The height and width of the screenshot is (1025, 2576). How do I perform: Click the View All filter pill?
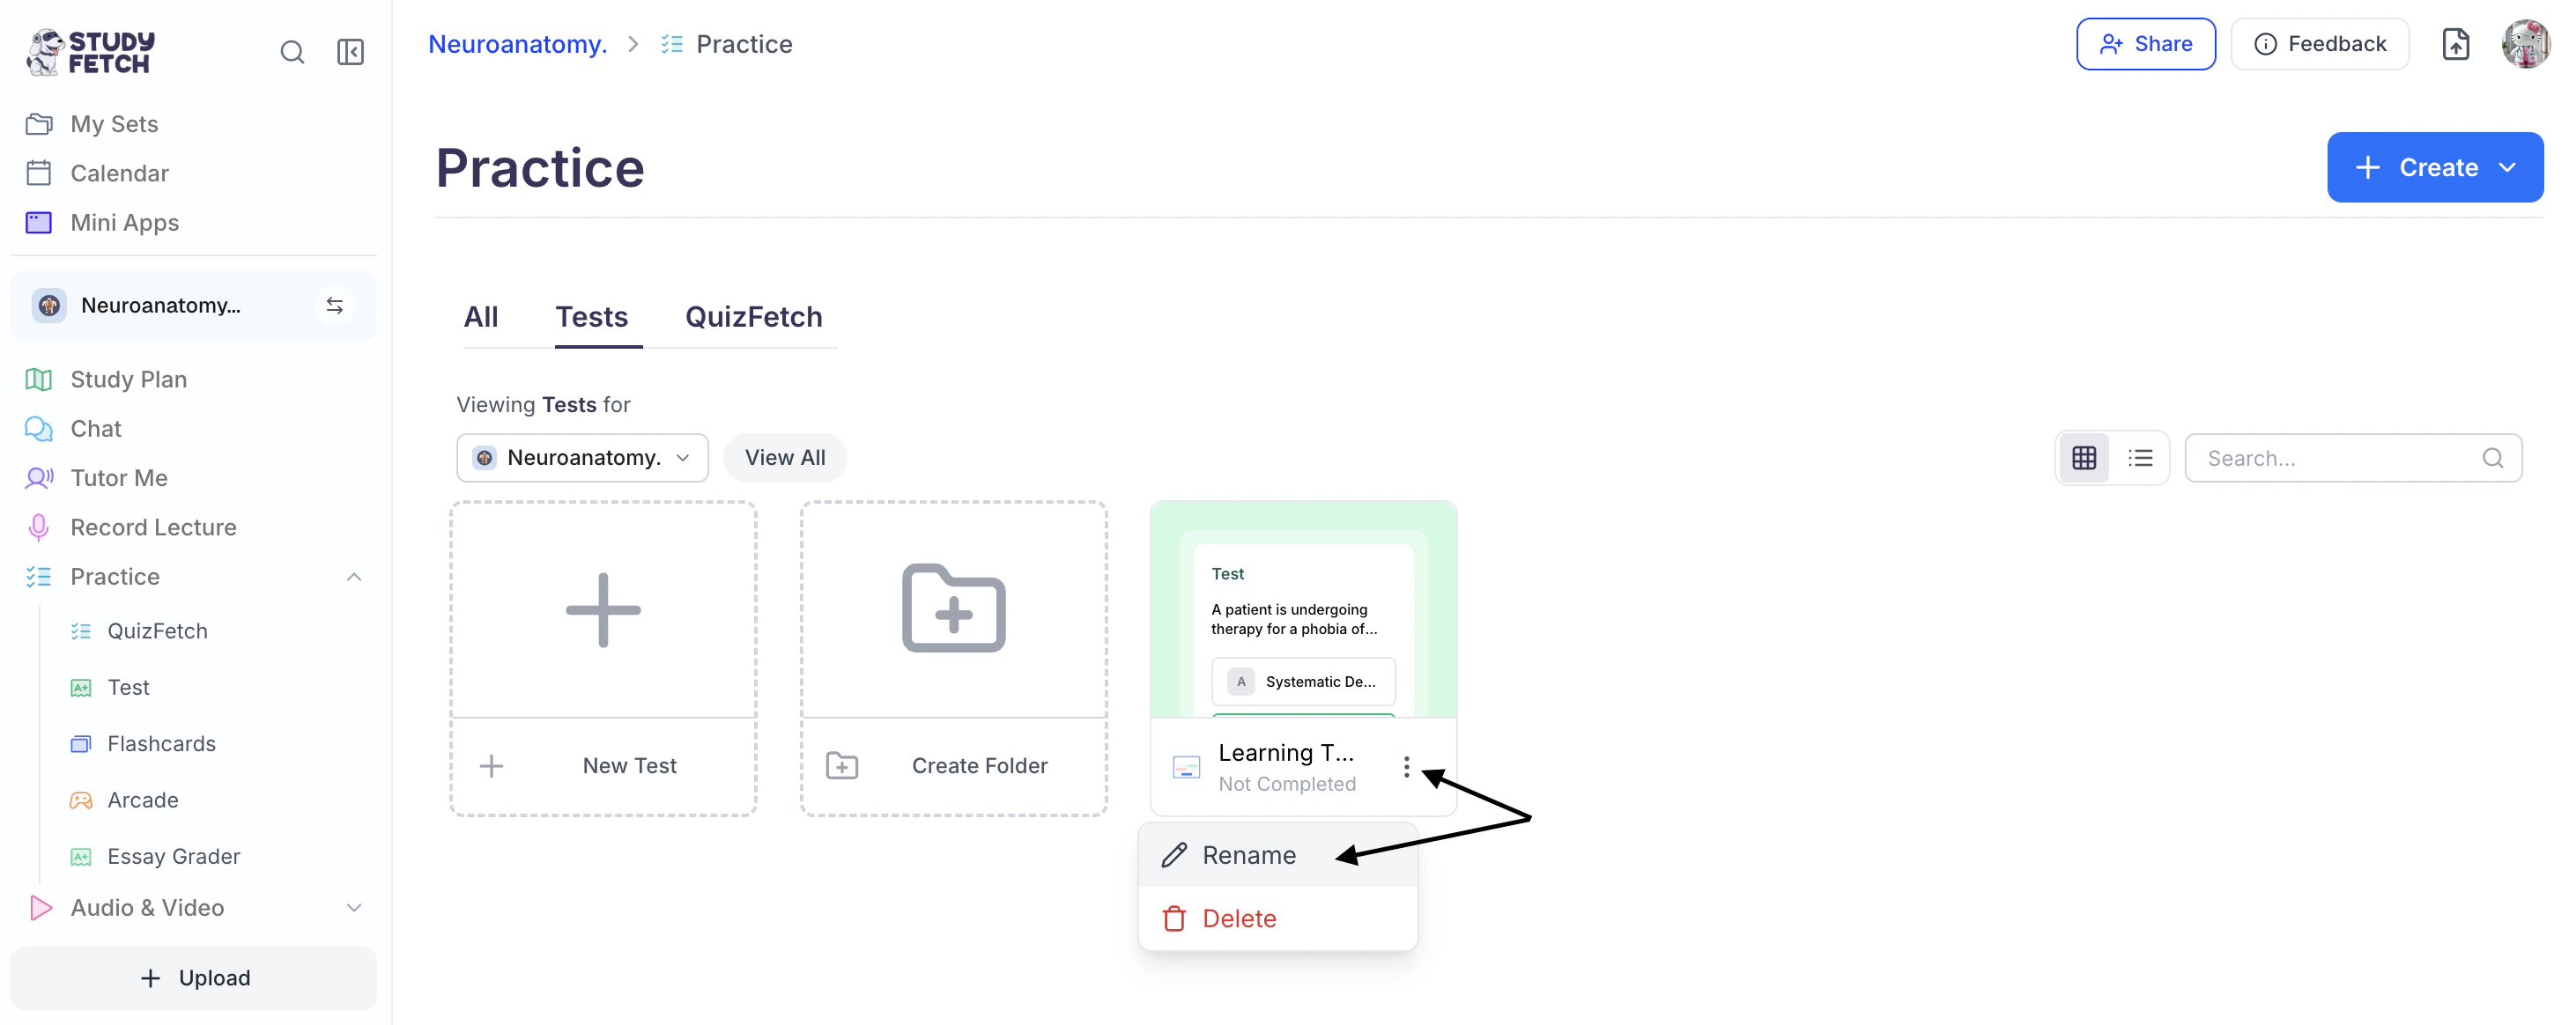784,458
